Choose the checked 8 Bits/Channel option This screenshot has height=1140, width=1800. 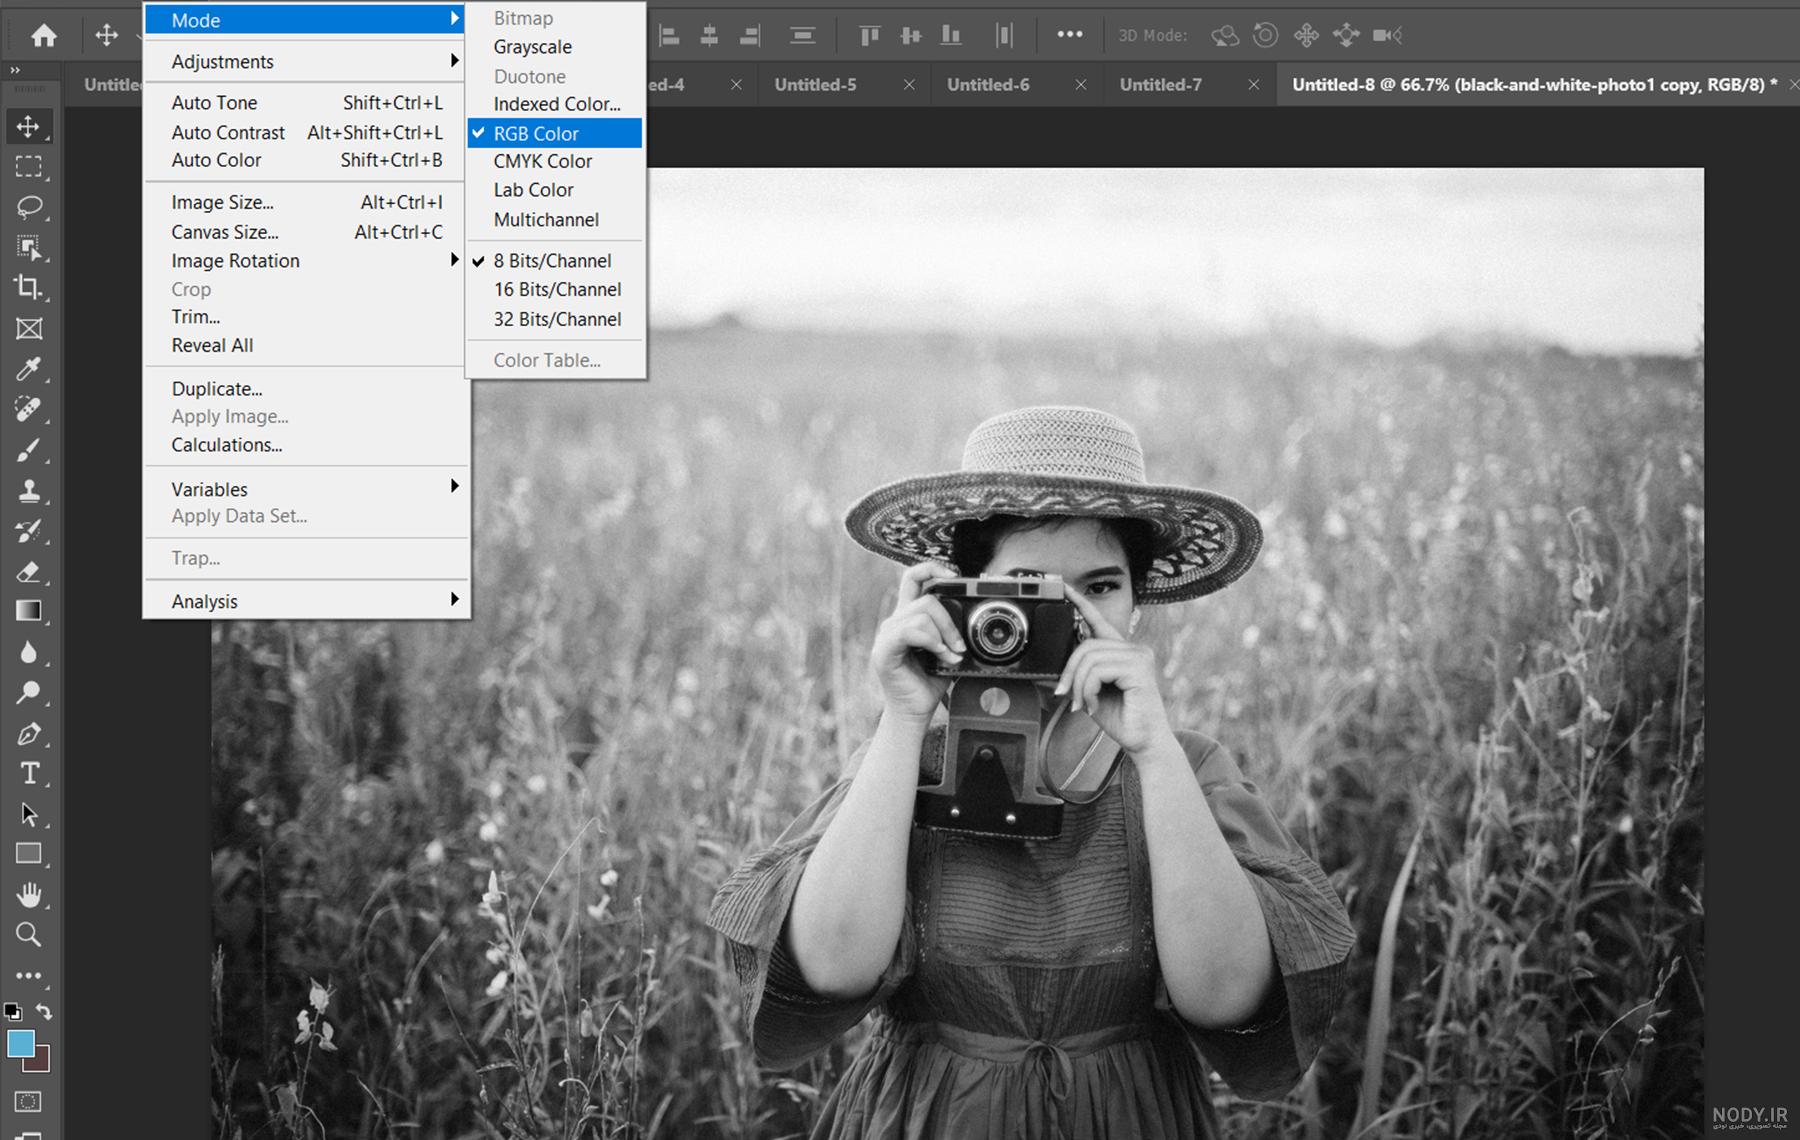(x=554, y=260)
